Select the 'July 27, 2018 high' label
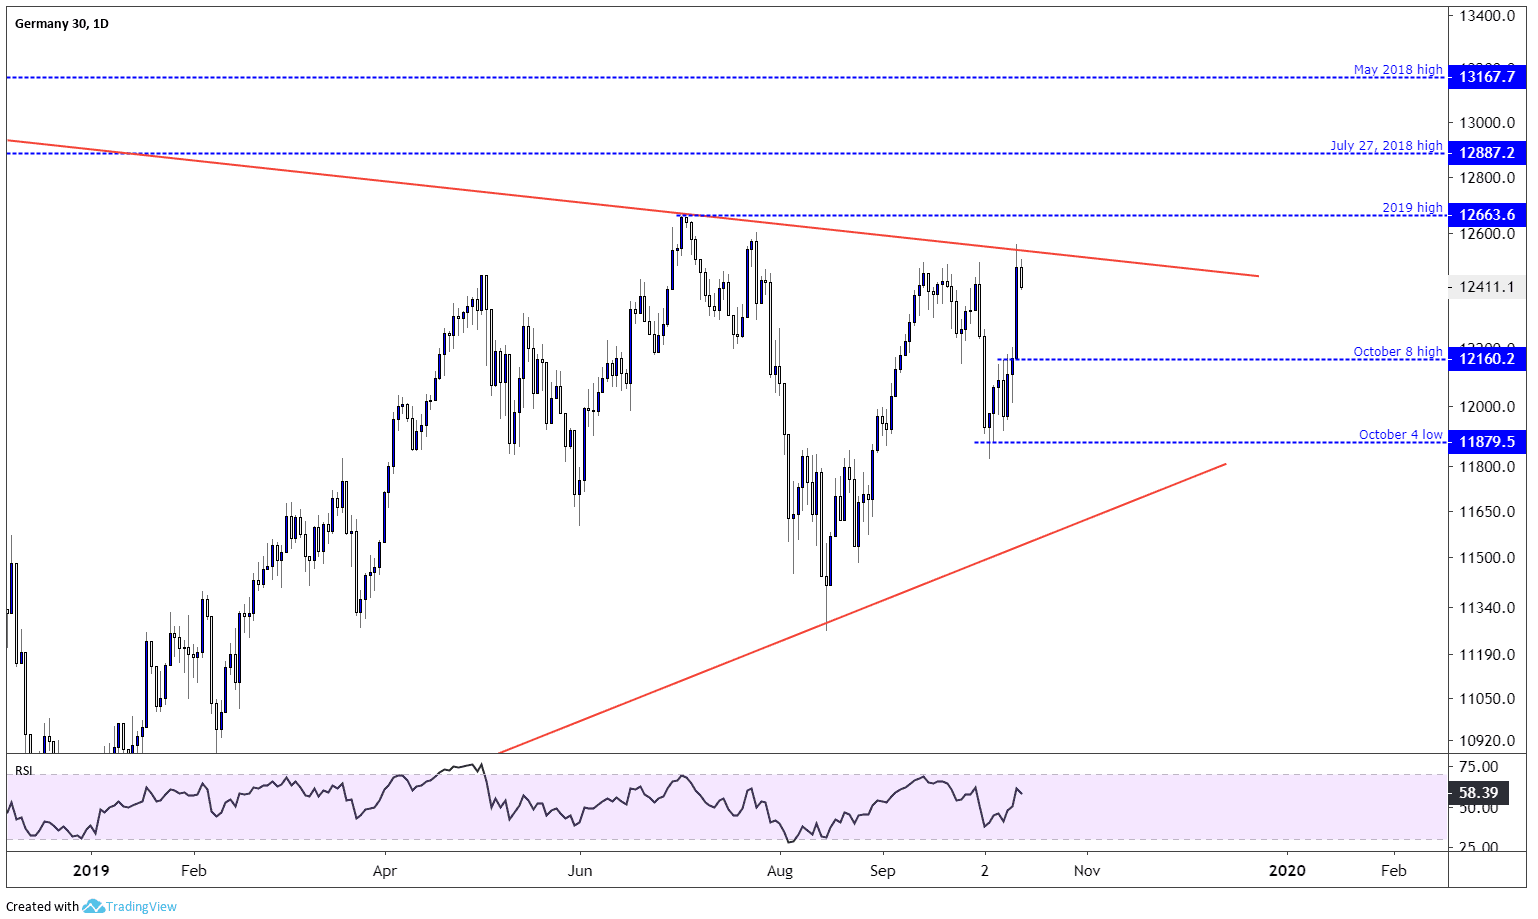Image resolution: width=1538 pixels, height=919 pixels. tap(1386, 146)
